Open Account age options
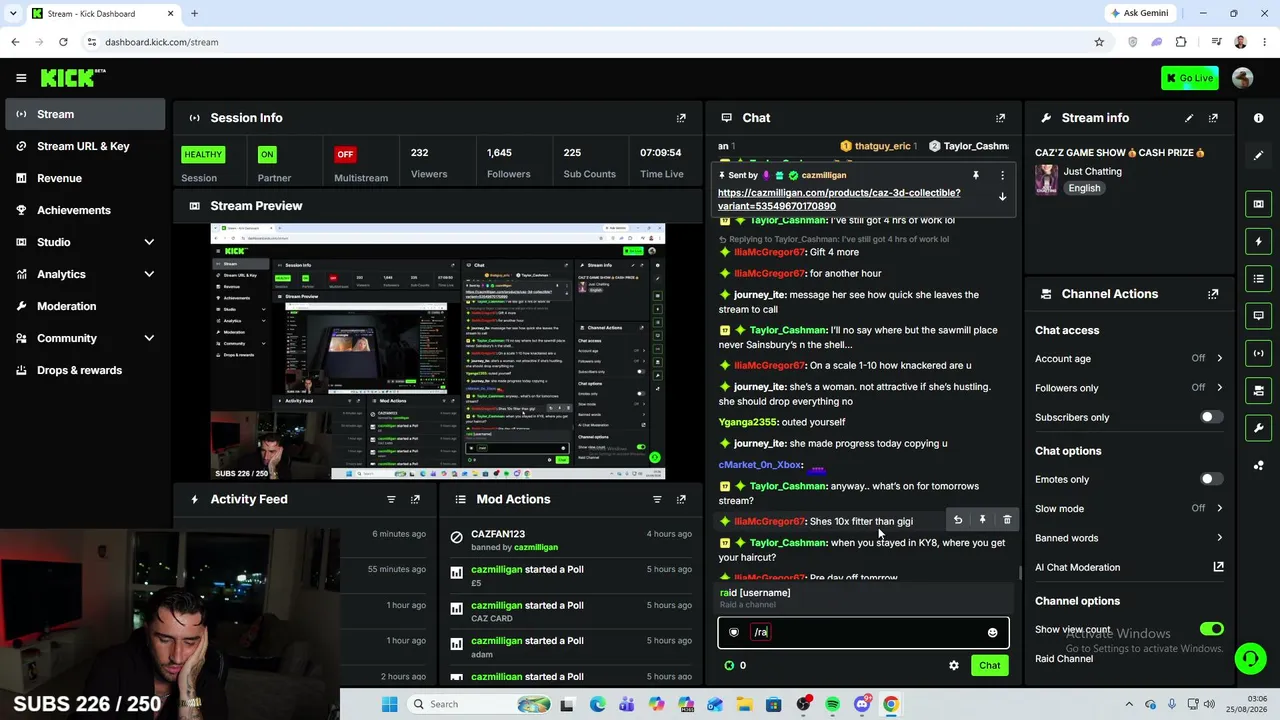 click(1129, 358)
